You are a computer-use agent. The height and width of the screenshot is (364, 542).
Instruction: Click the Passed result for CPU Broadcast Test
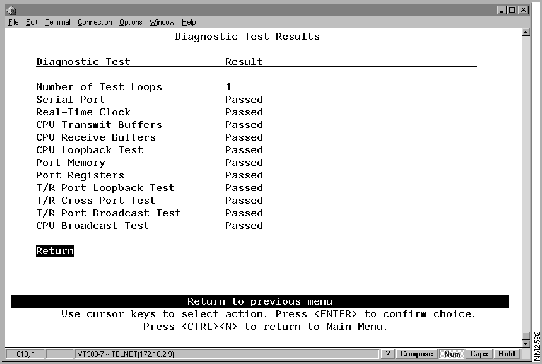click(244, 226)
